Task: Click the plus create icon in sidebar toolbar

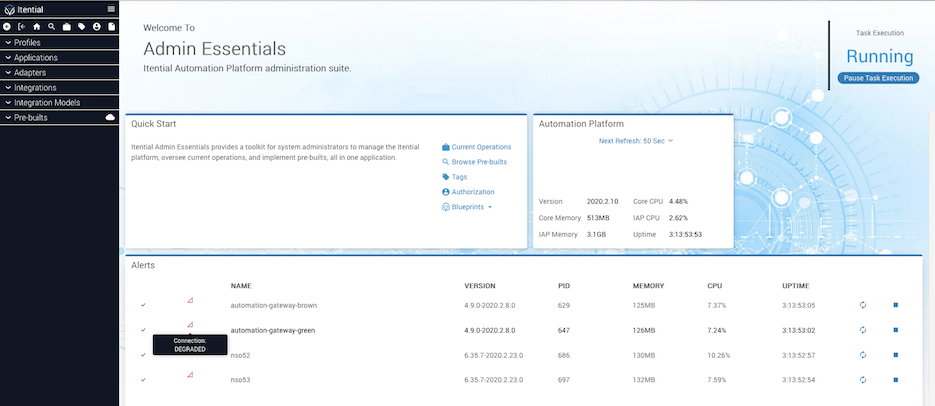Action: 7,27
